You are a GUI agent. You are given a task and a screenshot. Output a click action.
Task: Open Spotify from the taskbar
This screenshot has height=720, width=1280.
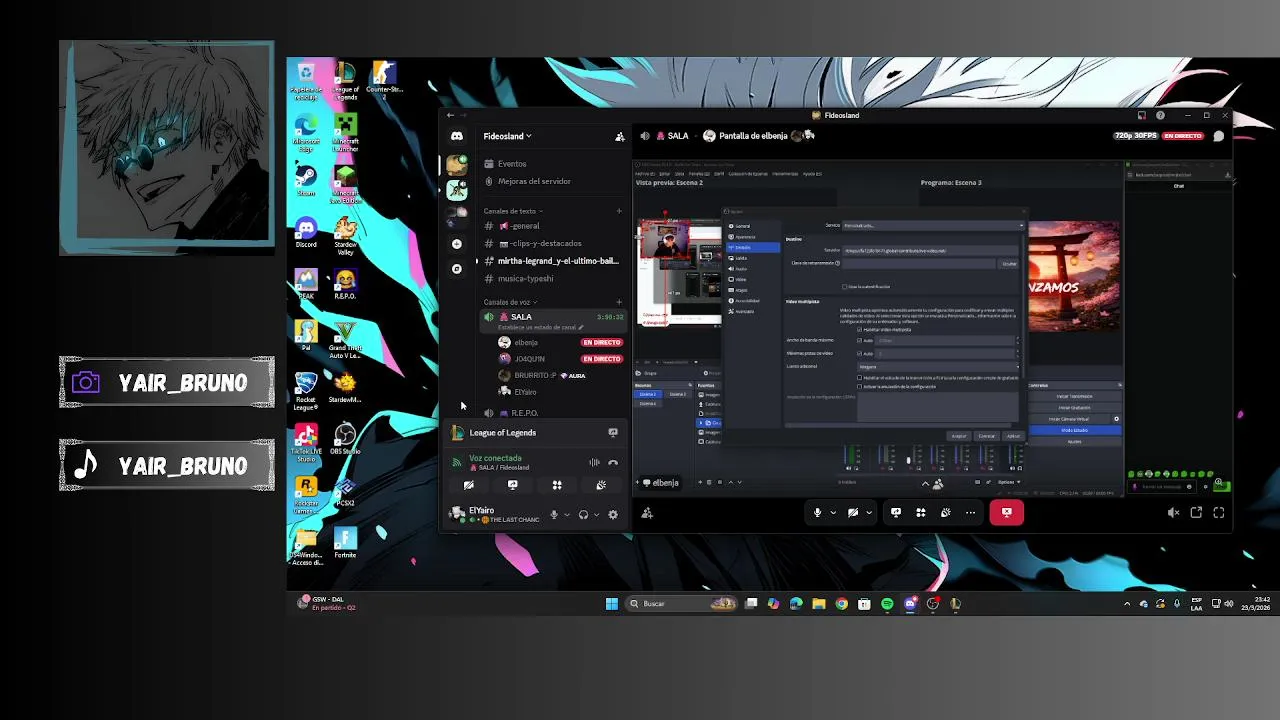[x=887, y=604]
